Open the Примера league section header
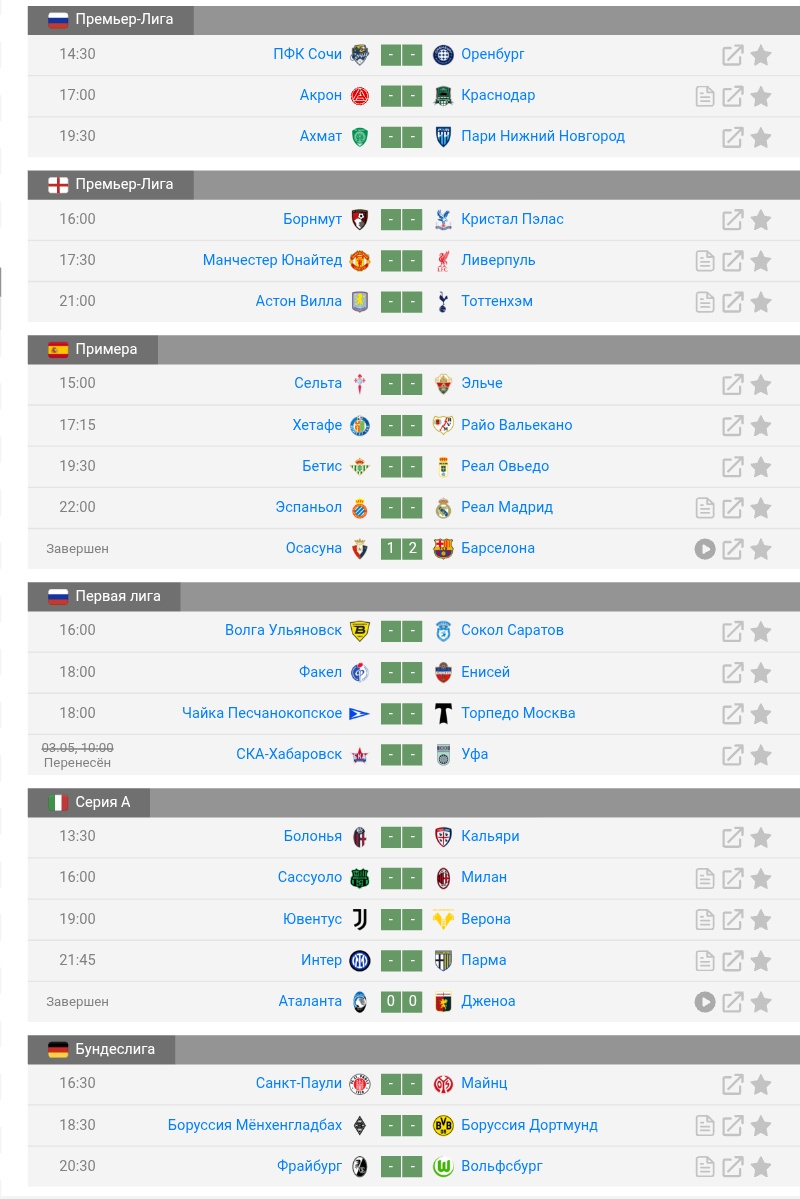This screenshot has height=1199, width=800. pyautogui.click(x=93, y=349)
